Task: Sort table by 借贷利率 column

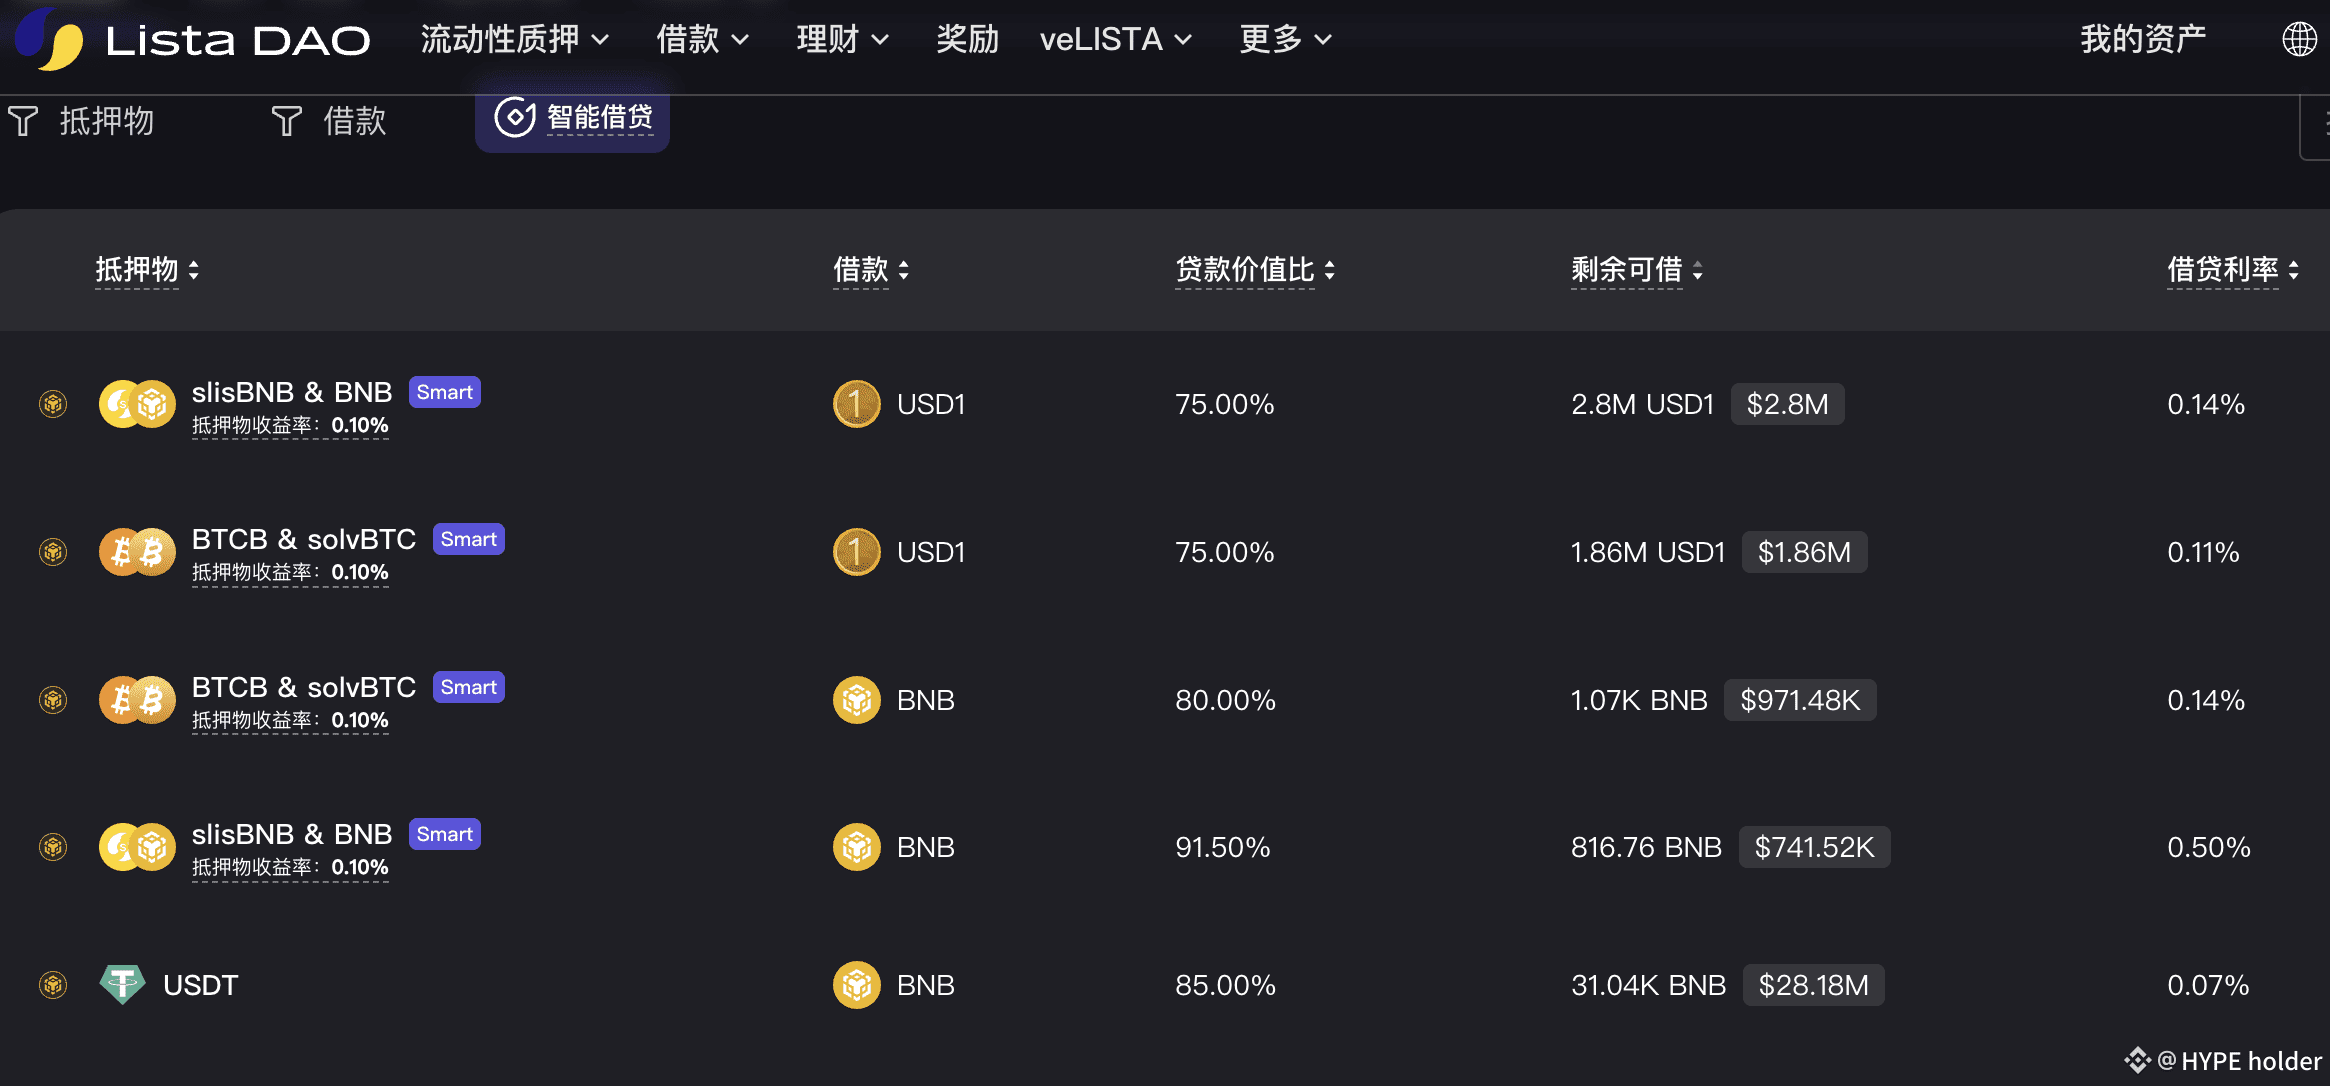Action: coord(2232,270)
